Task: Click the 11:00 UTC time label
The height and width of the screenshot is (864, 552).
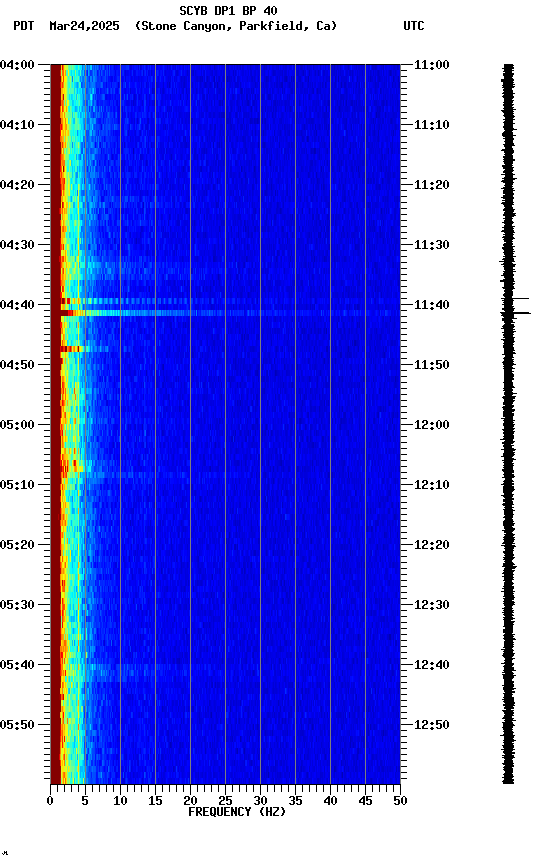Action: click(x=432, y=65)
